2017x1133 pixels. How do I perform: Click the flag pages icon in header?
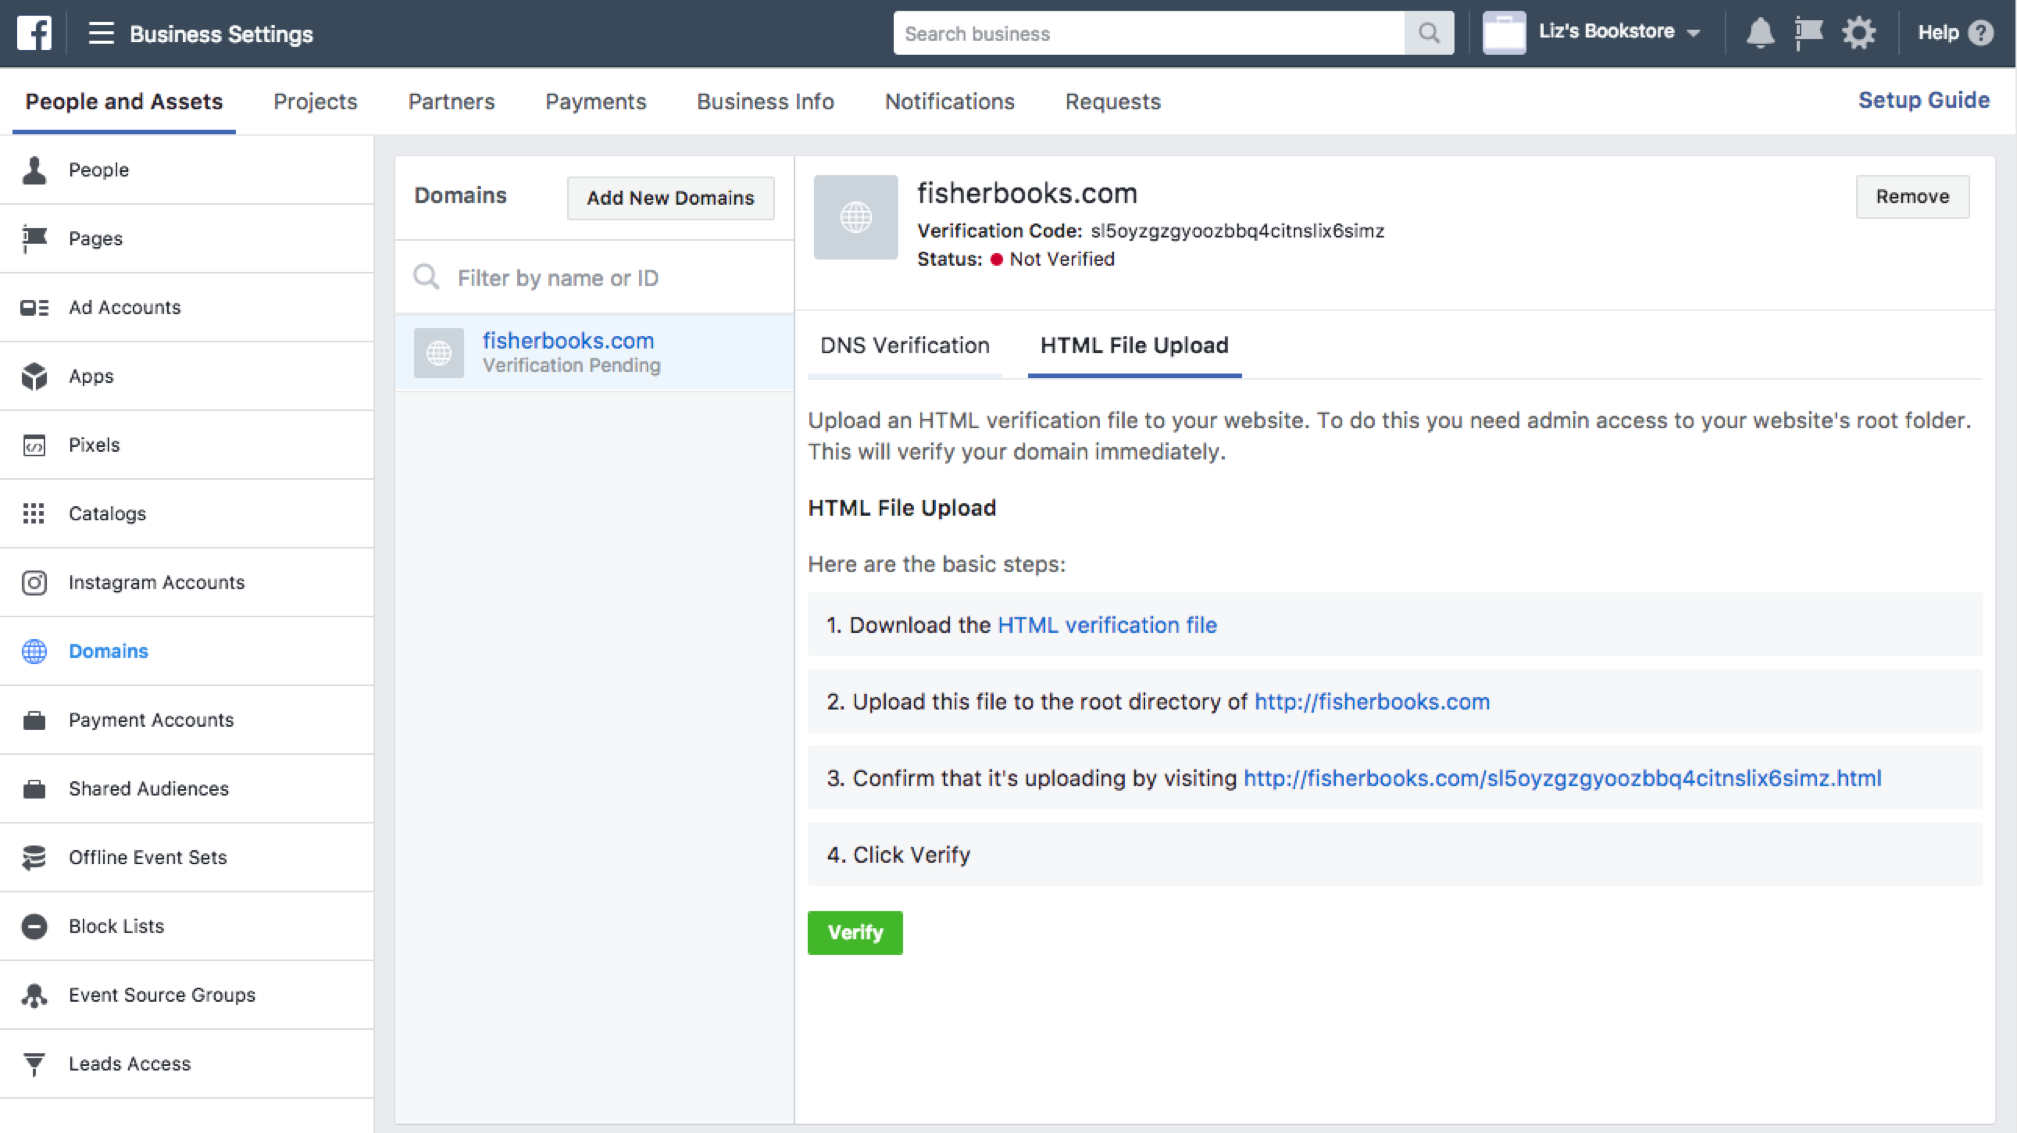1809,33
